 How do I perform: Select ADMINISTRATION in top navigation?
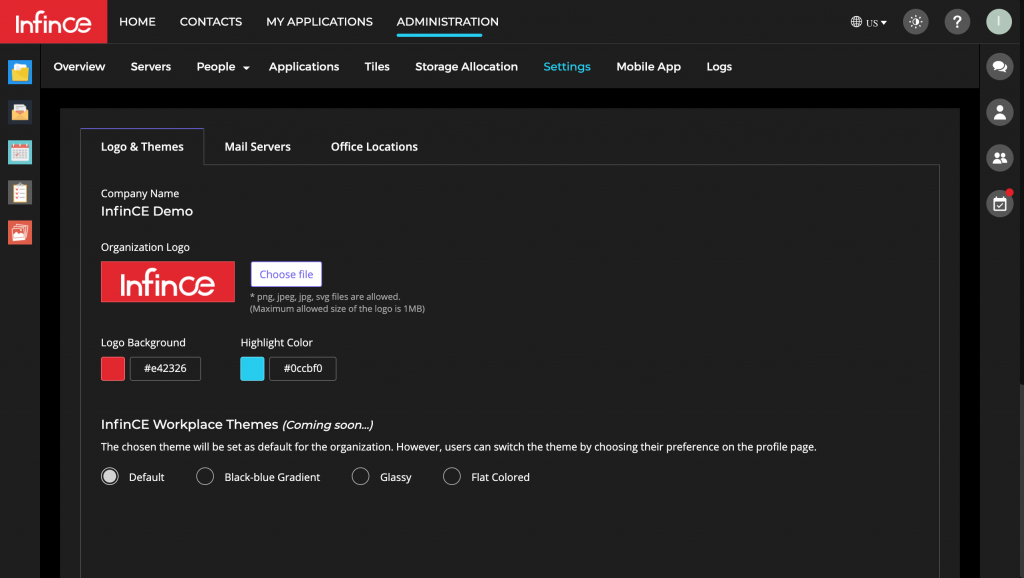447,22
